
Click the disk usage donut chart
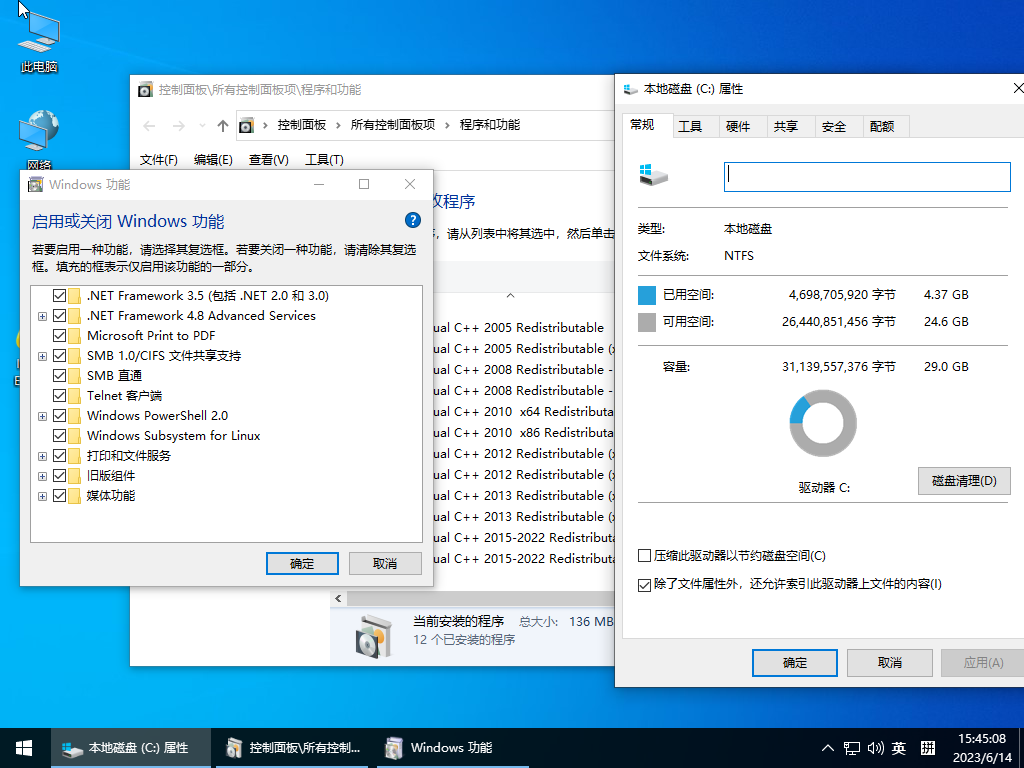(x=823, y=423)
